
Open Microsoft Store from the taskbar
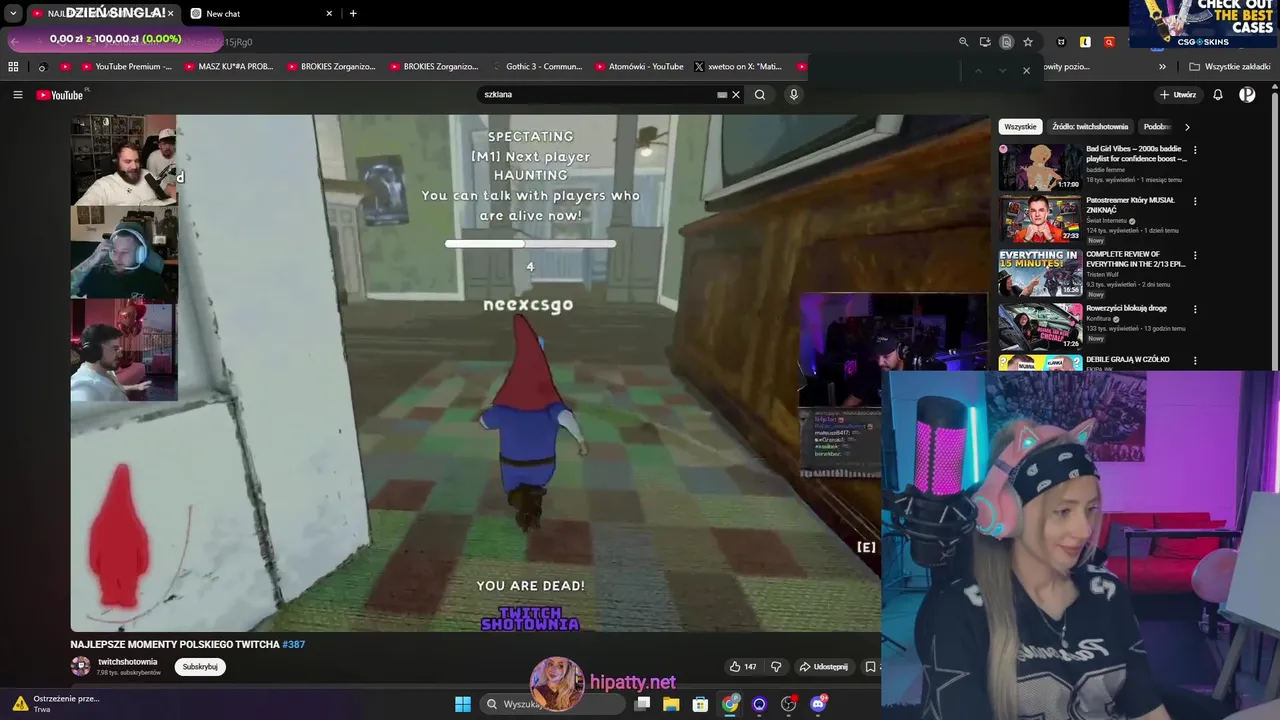pos(700,704)
